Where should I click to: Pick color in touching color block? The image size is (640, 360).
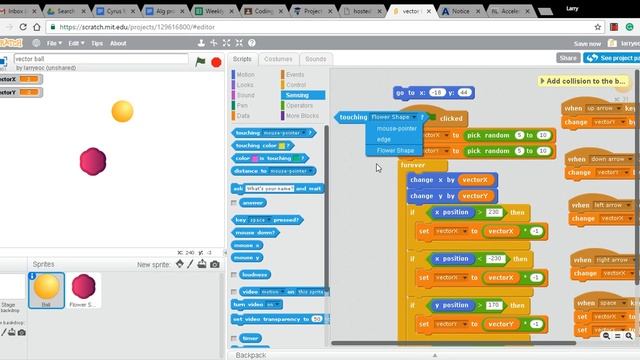click(282, 146)
